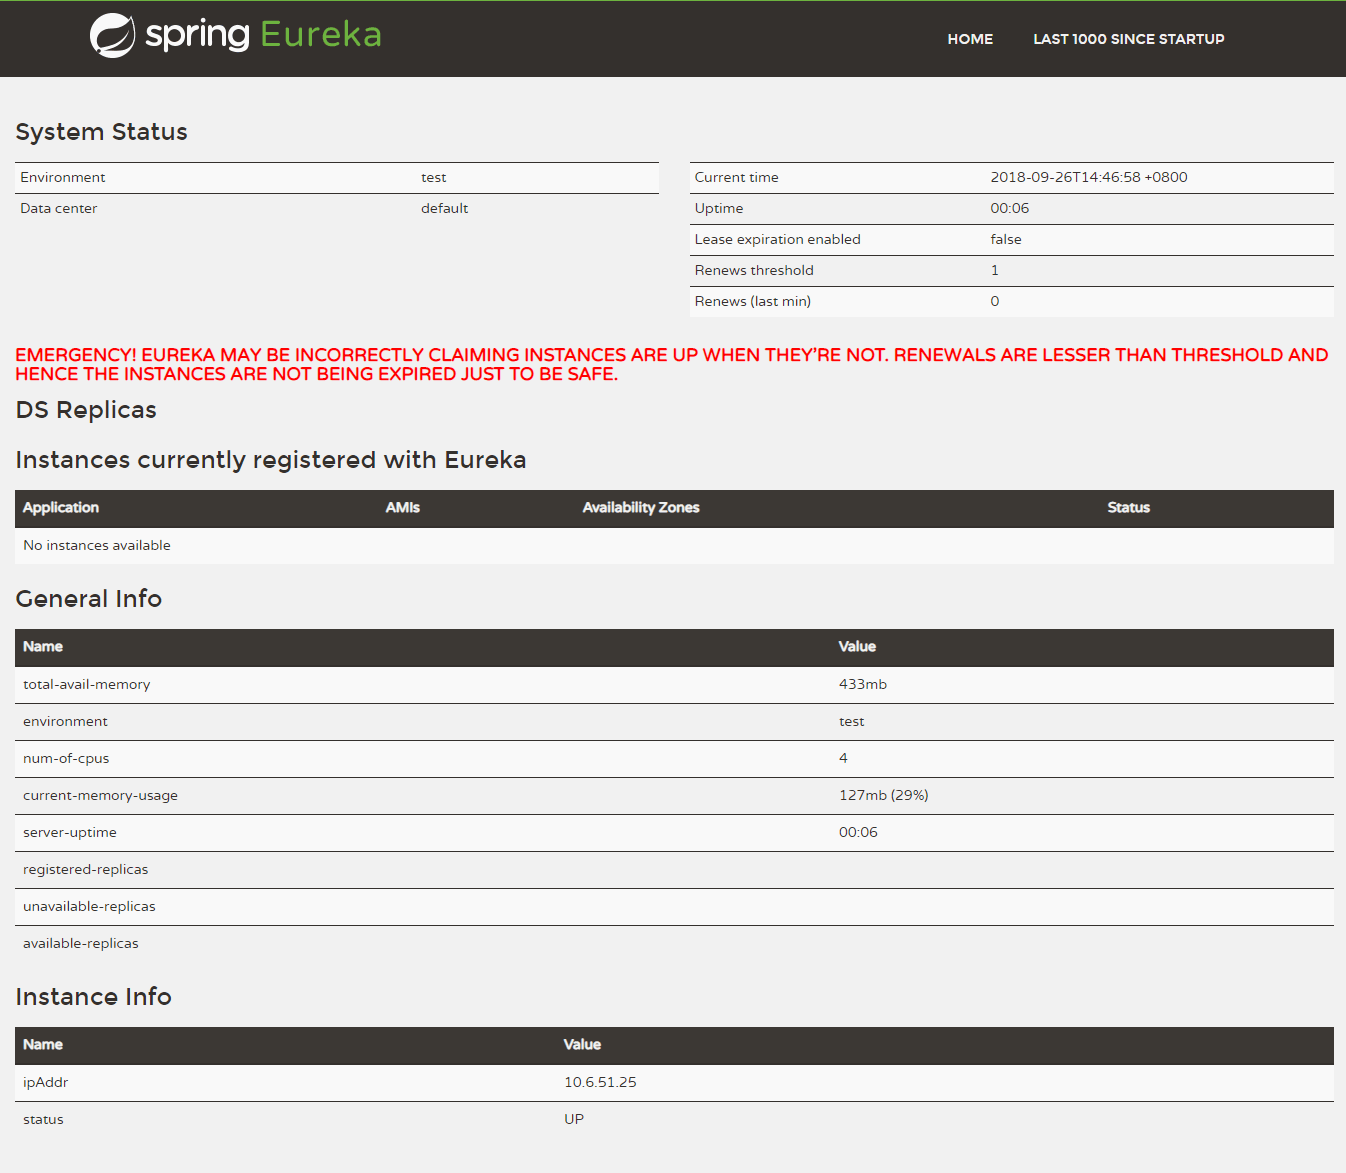The height and width of the screenshot is (1173, 1346).
Task: Select the Uptime label in System Status
Action: click(718, 208)
